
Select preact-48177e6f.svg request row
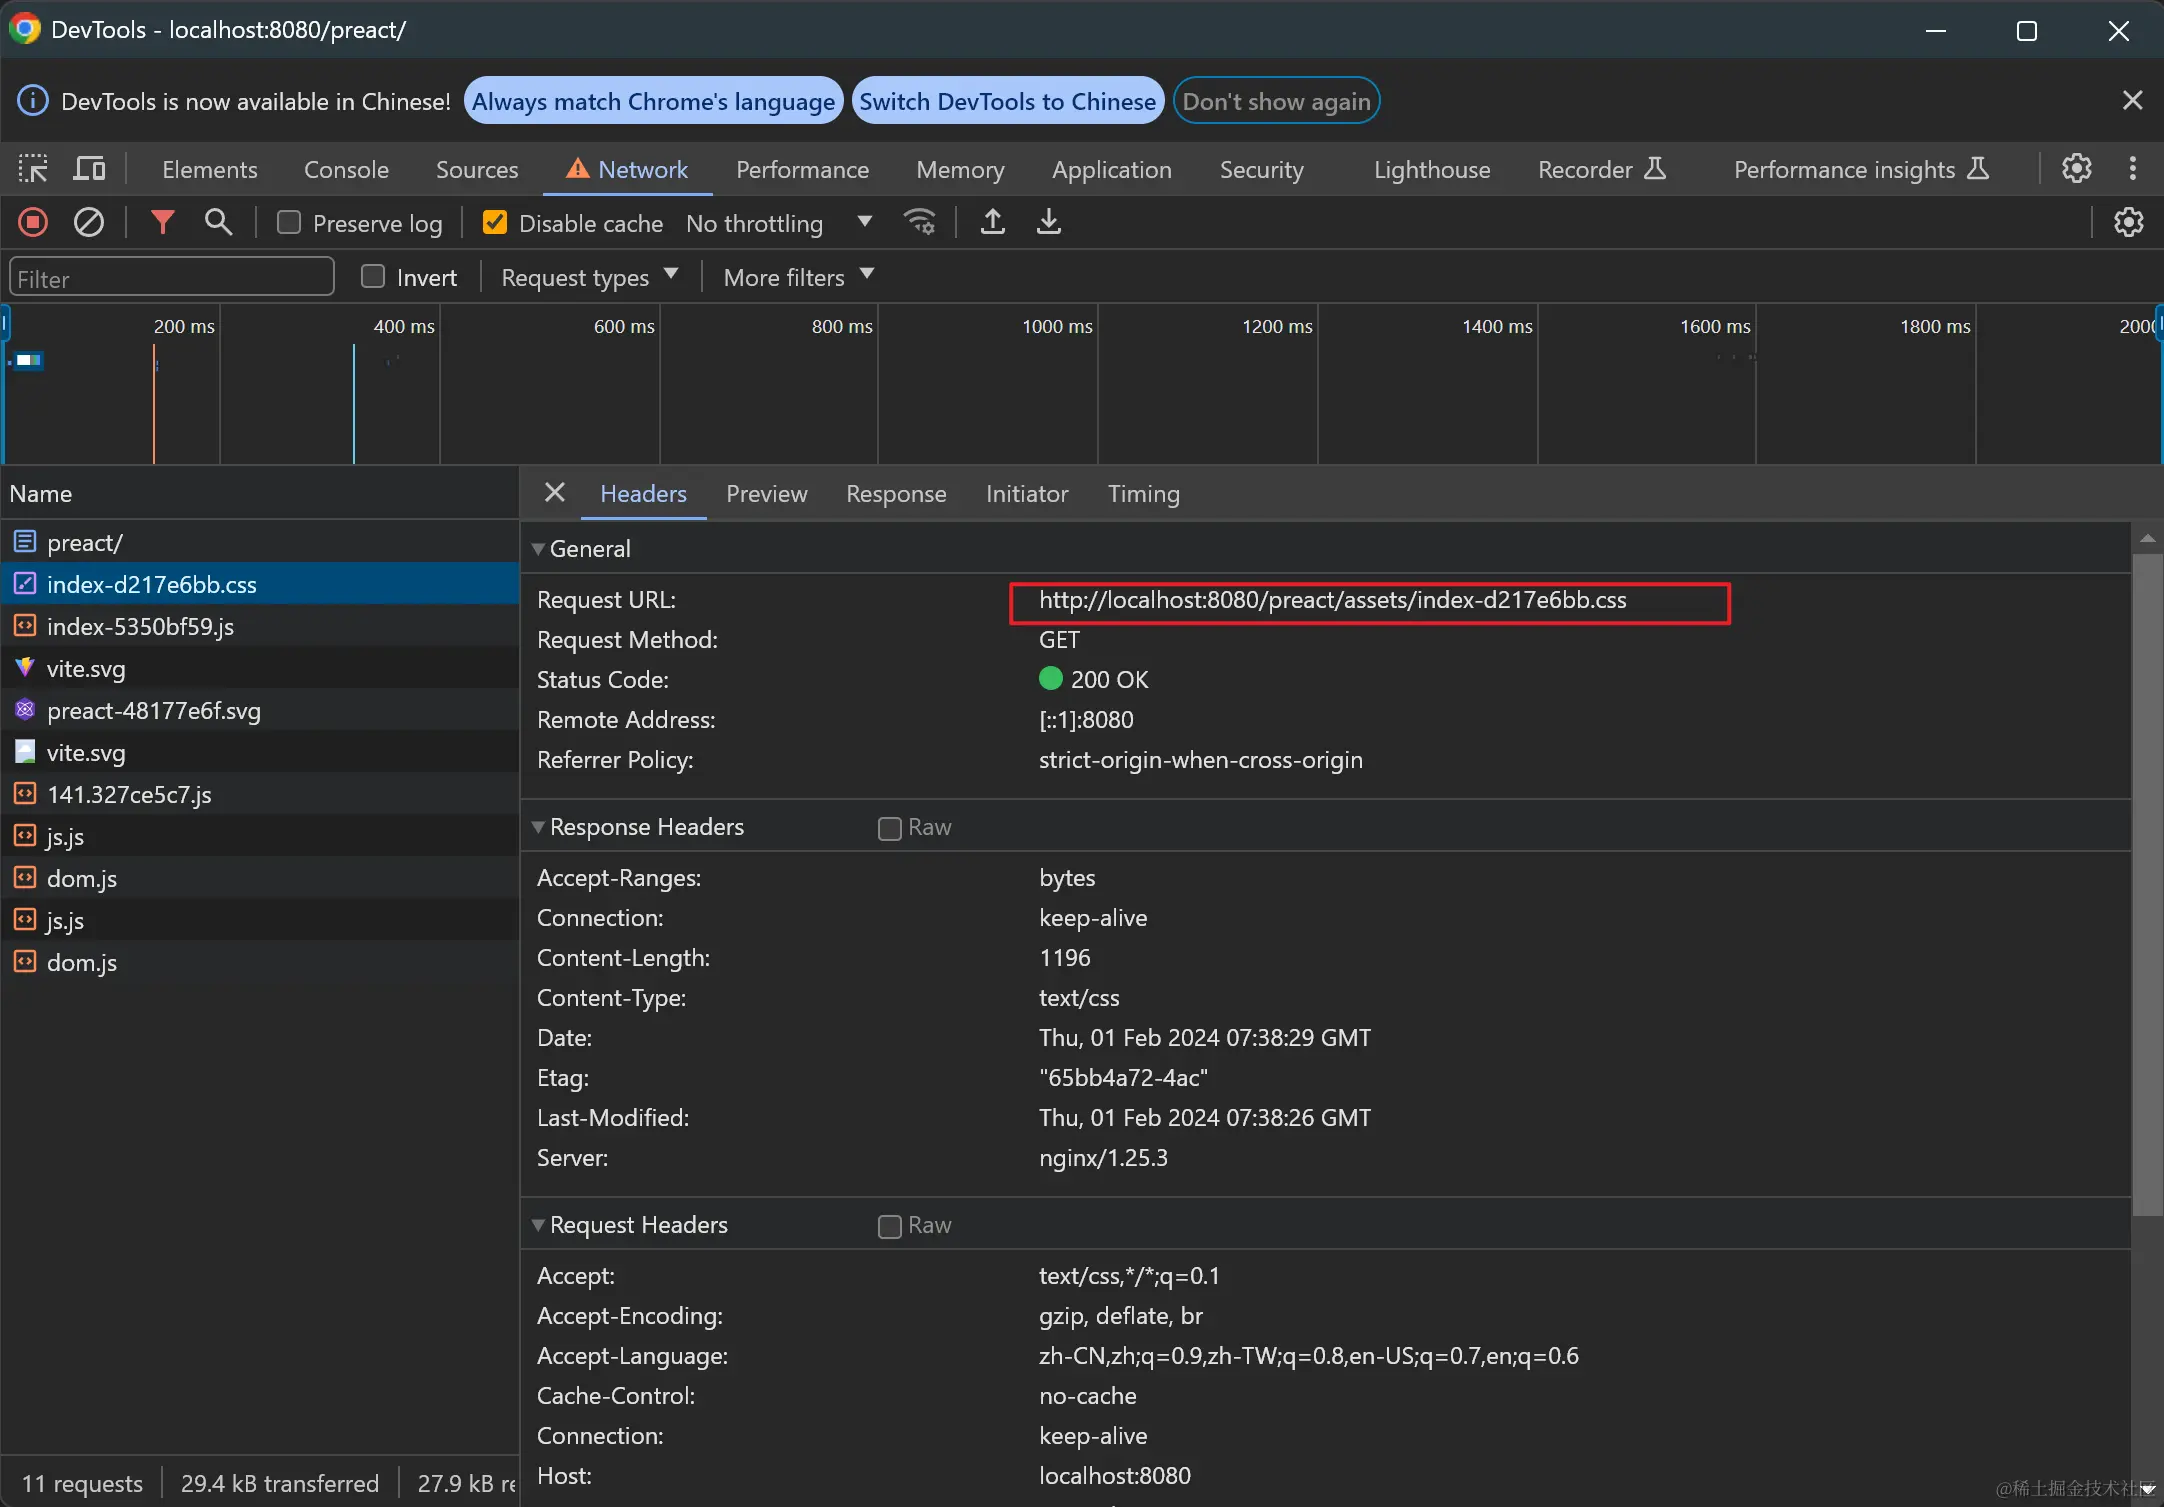[260, 710]
